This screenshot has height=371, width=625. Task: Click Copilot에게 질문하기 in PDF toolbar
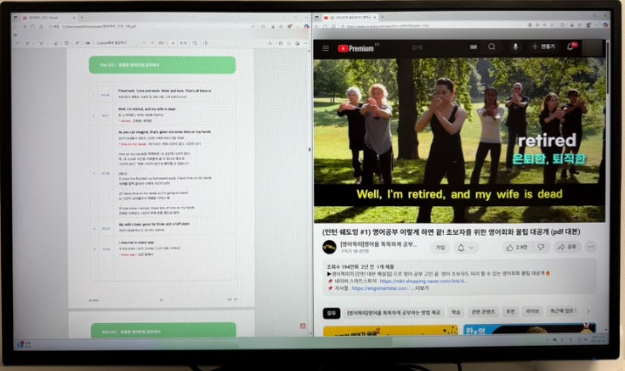click(111, 43)
